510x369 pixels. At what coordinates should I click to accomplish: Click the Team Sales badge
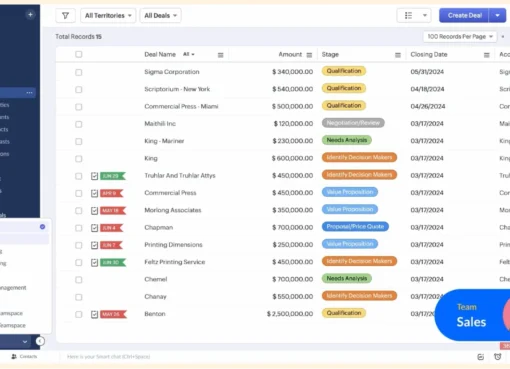tap(472, 315)
